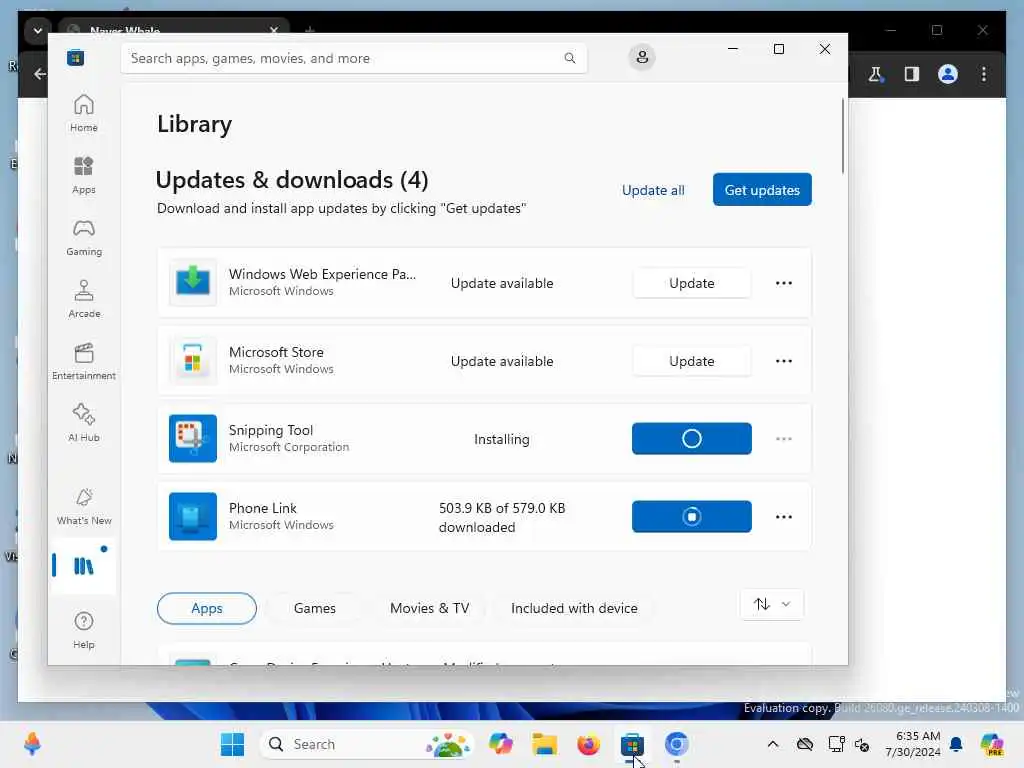This screenshot has height=768, width=1024.
Task: Open the user account profile icon
Action: pos(642,57)
